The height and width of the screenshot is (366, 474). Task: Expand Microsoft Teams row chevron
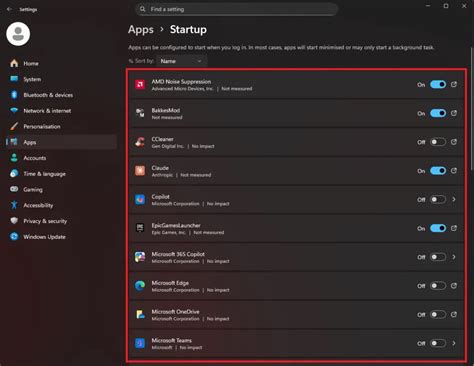[454, 343]
